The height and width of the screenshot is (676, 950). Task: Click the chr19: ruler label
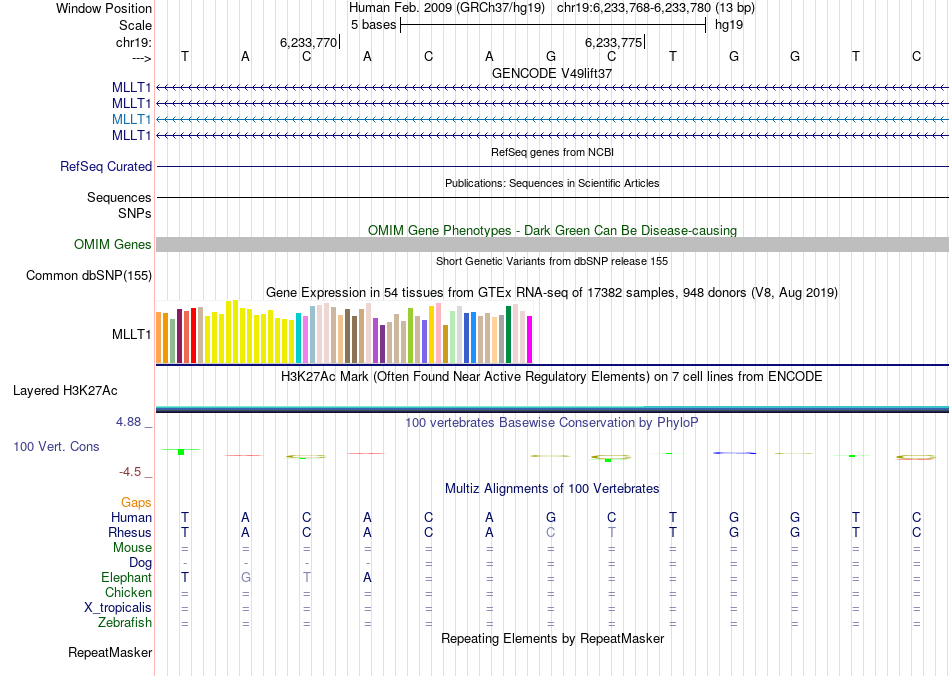(x=133, y=42)
